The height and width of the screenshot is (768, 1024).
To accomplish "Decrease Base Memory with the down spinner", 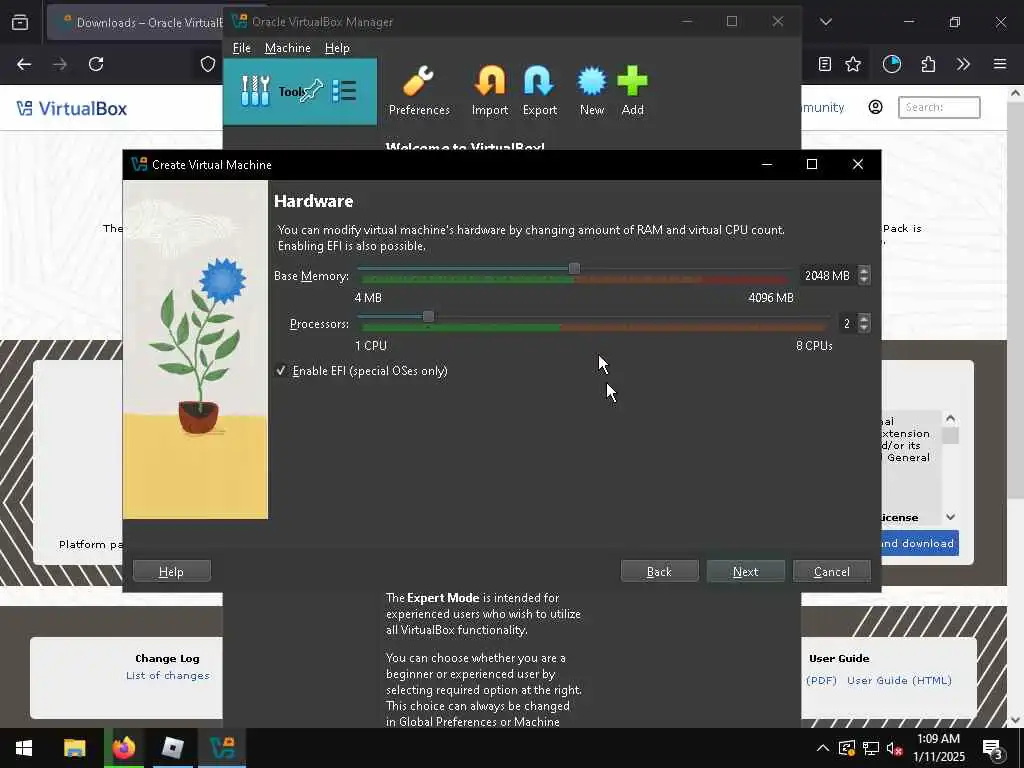I will coord(864,280).
